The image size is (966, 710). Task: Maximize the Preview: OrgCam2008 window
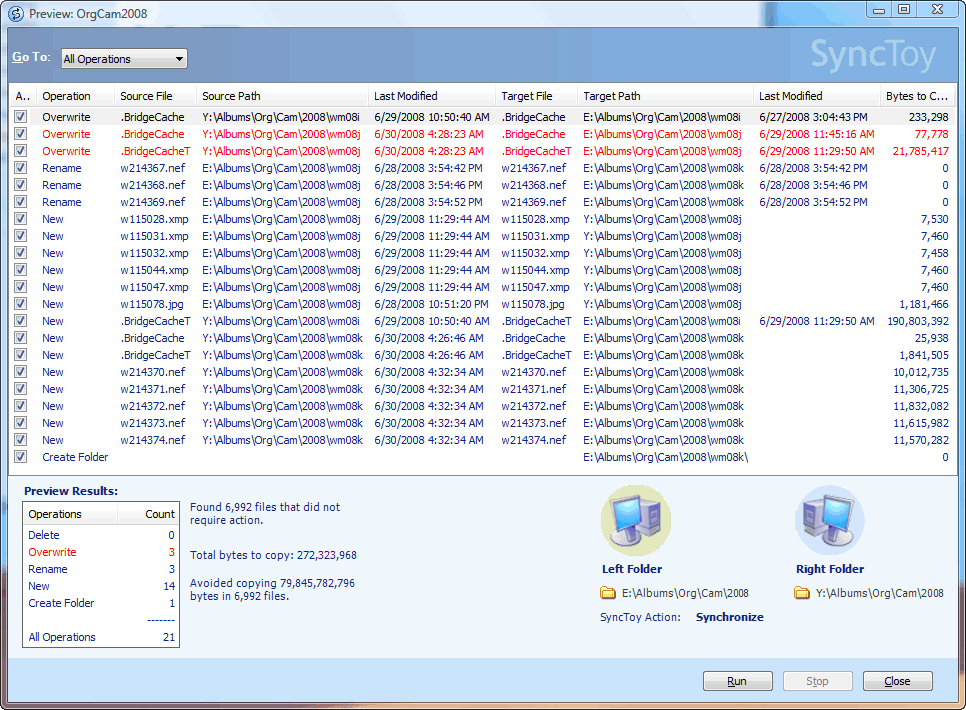[x=904, y=9]
